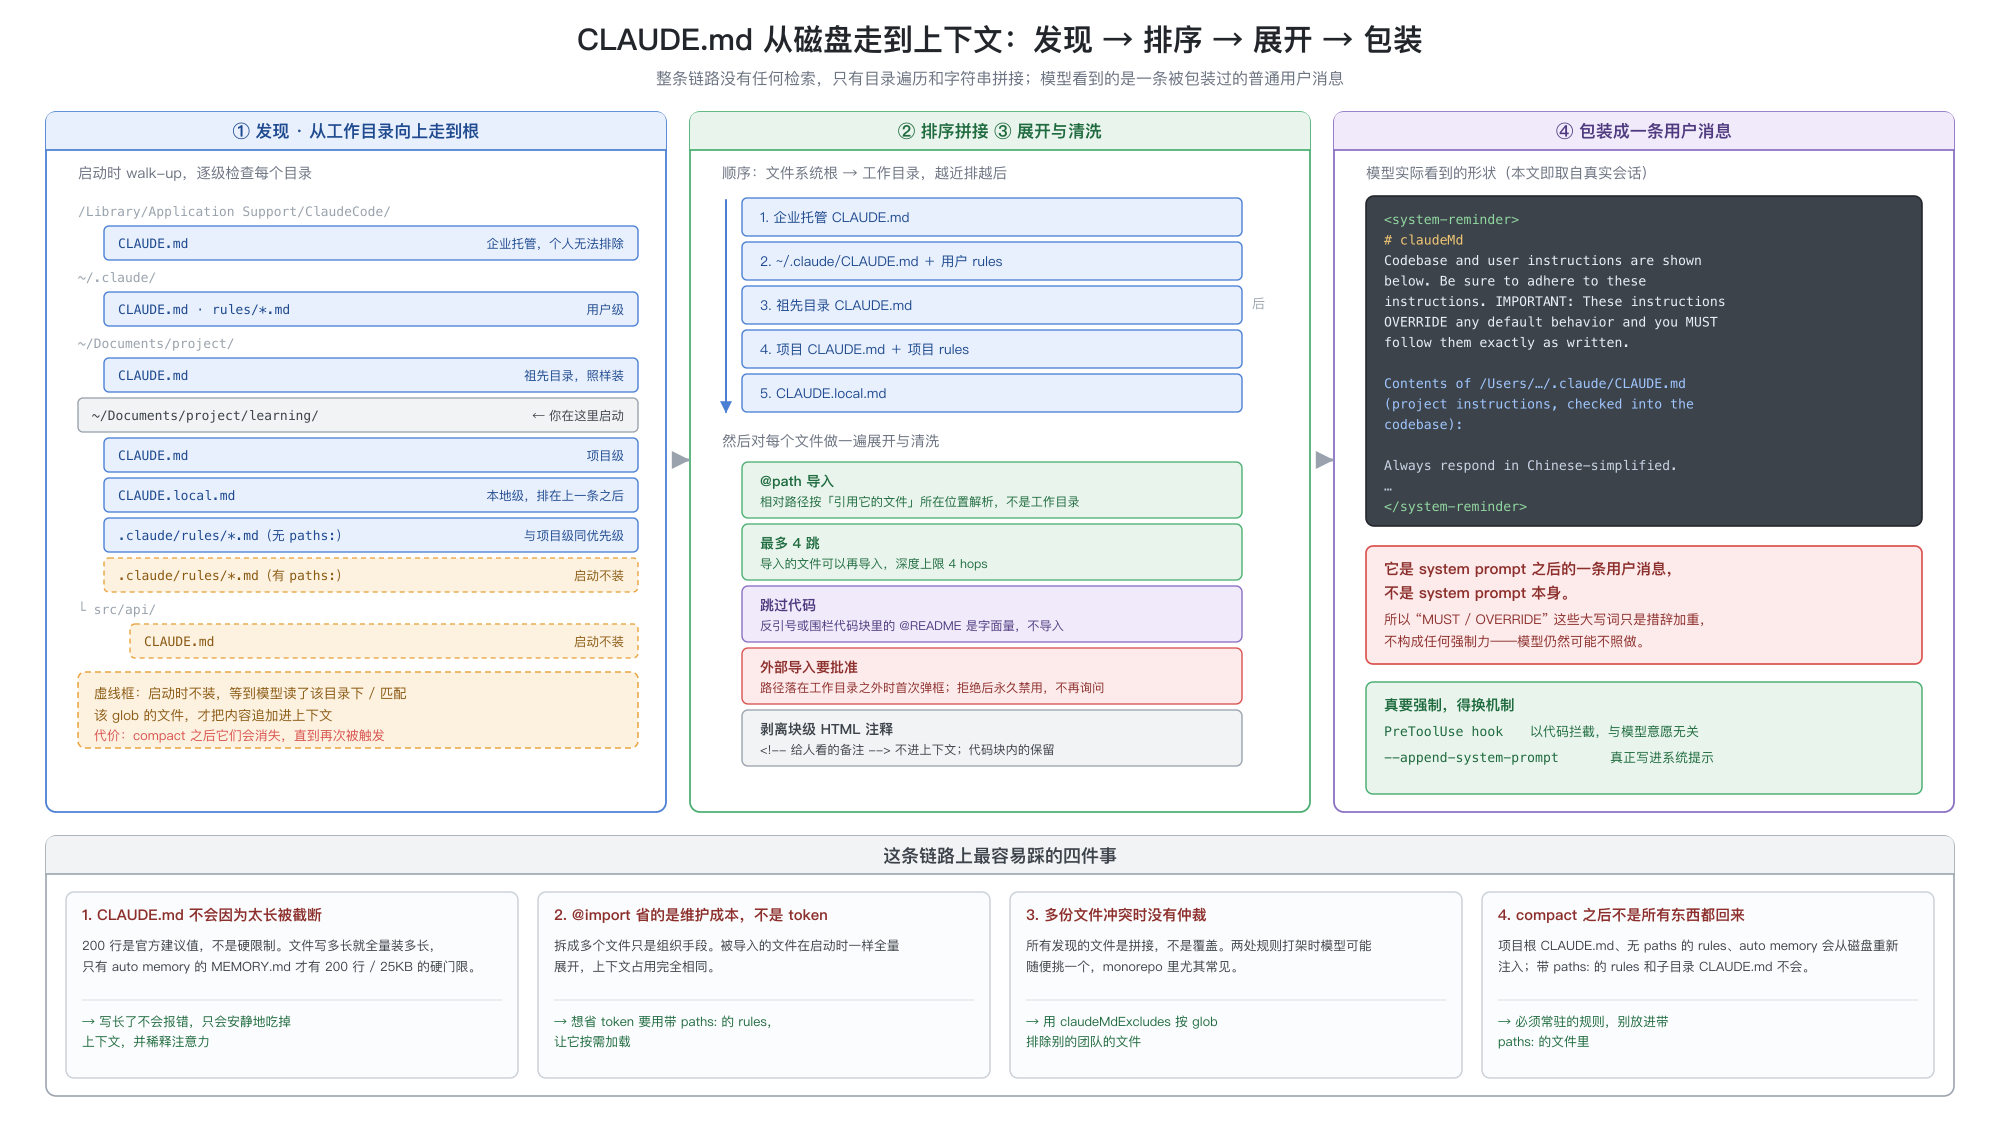The height and width of the screenshot is (1132, 2000).
Task: Click the '模型实际看到的形状' label
Action: [x=1507, y=173]
